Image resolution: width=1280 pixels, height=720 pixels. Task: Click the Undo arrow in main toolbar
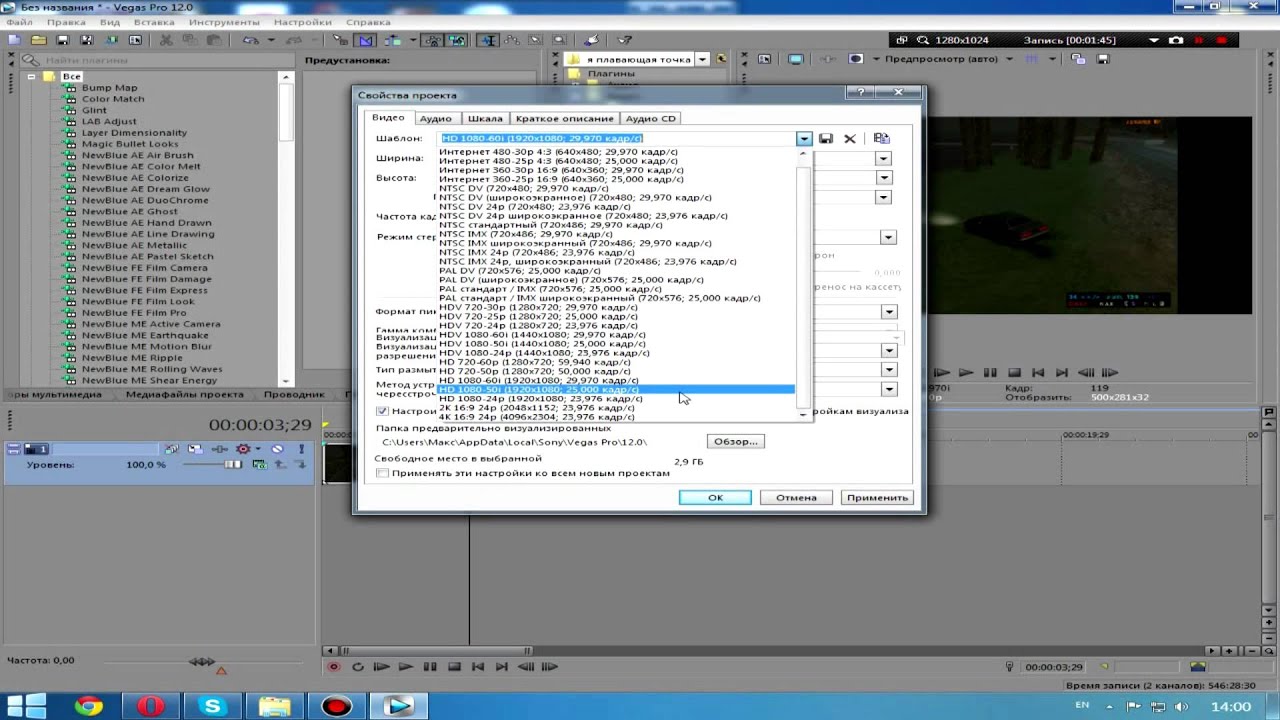pos(249,40)
